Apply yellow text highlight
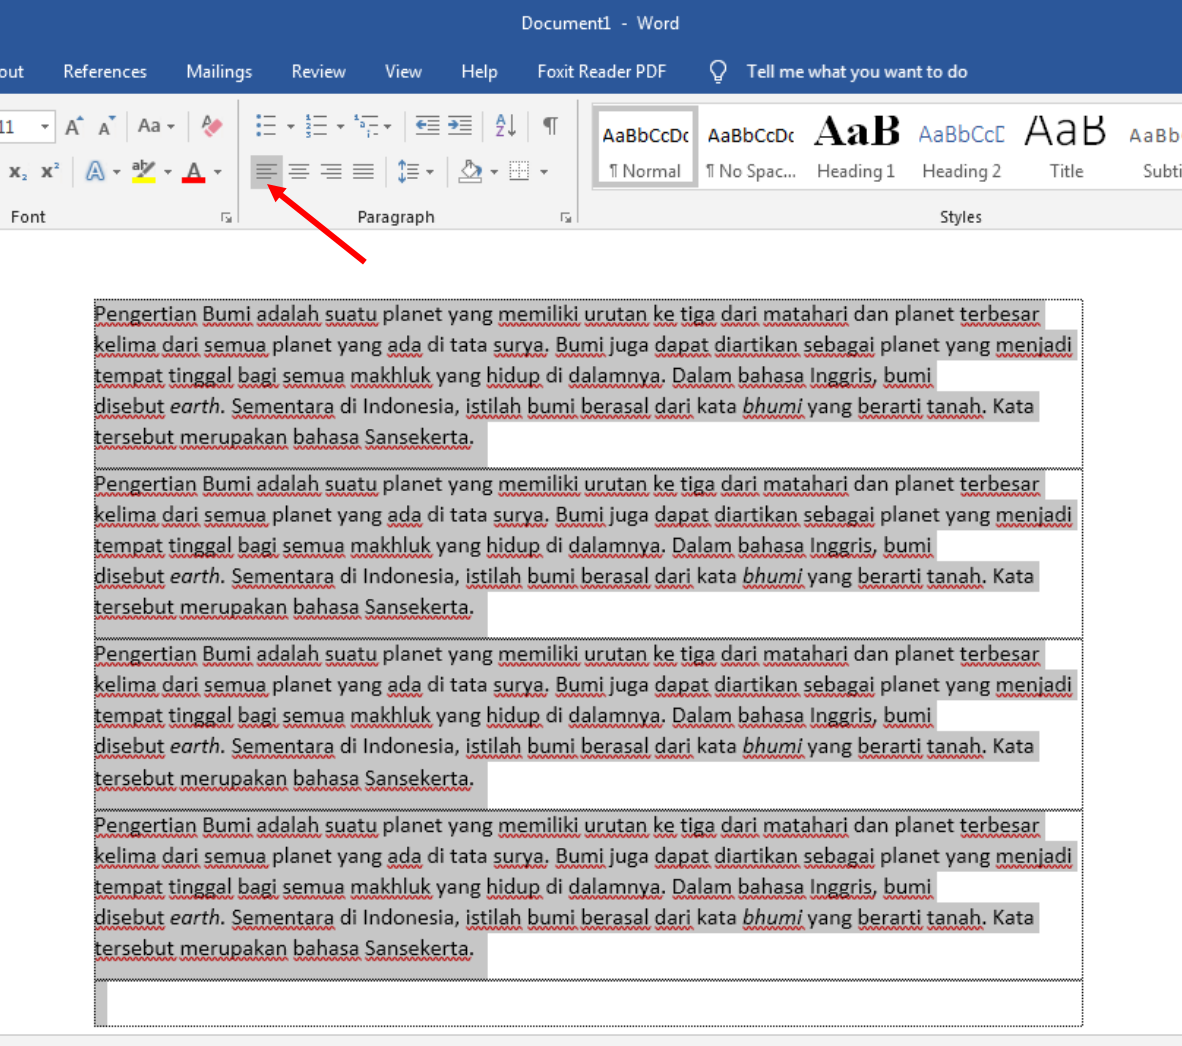Image resolution: width=1182 pixels, height=1046 pixels. click(144, 171)
